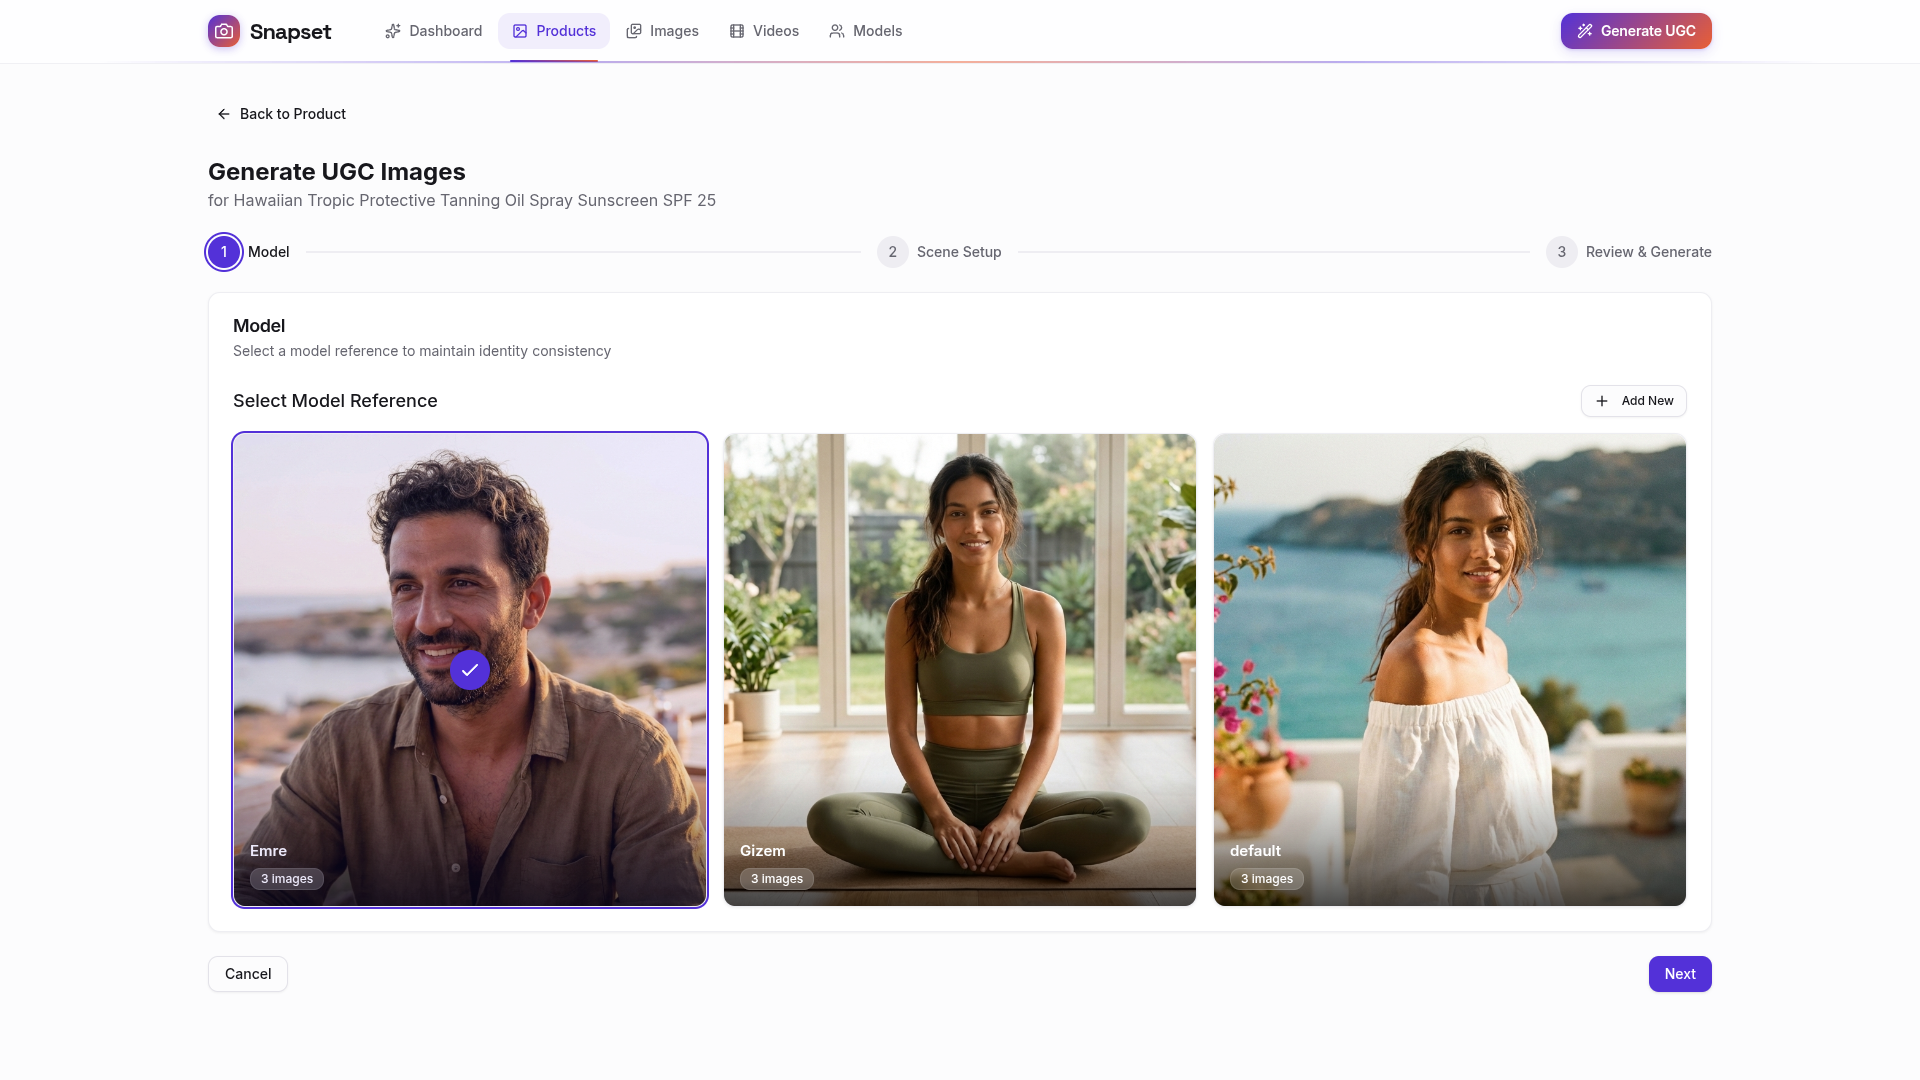Click the Model step label text

[269, 252]
